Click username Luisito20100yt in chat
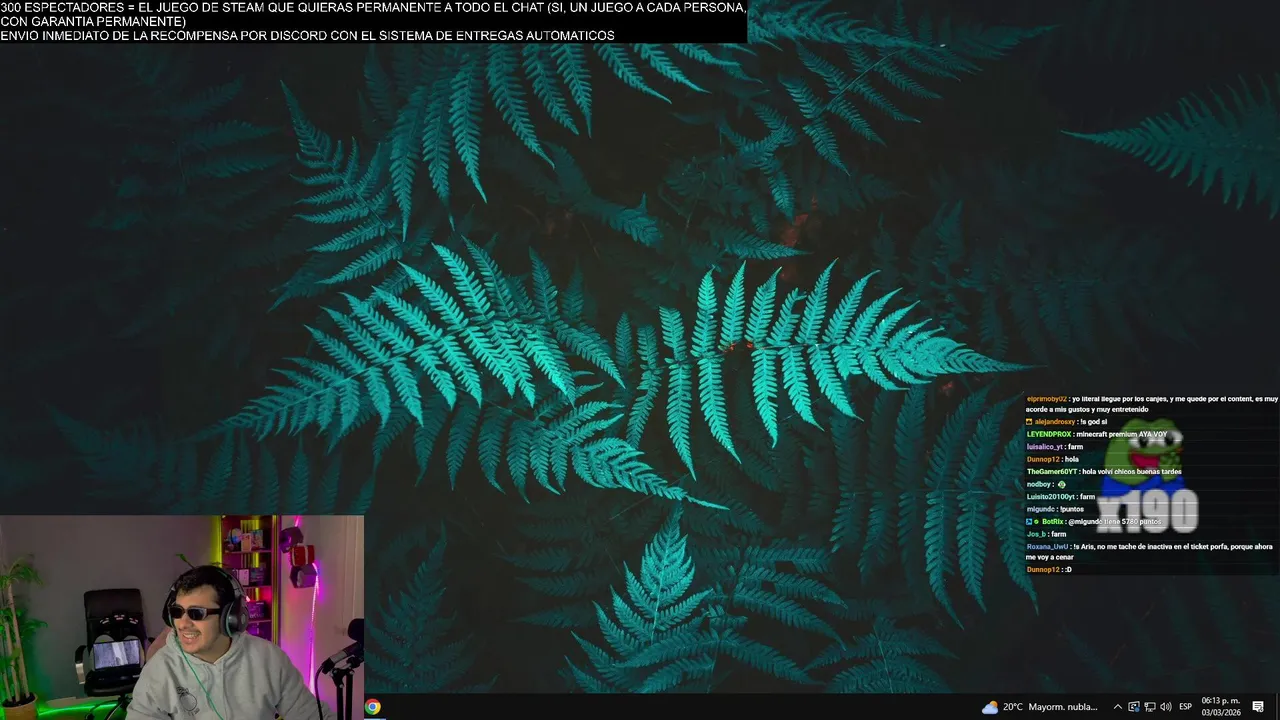 click(x=1050, y=497)
